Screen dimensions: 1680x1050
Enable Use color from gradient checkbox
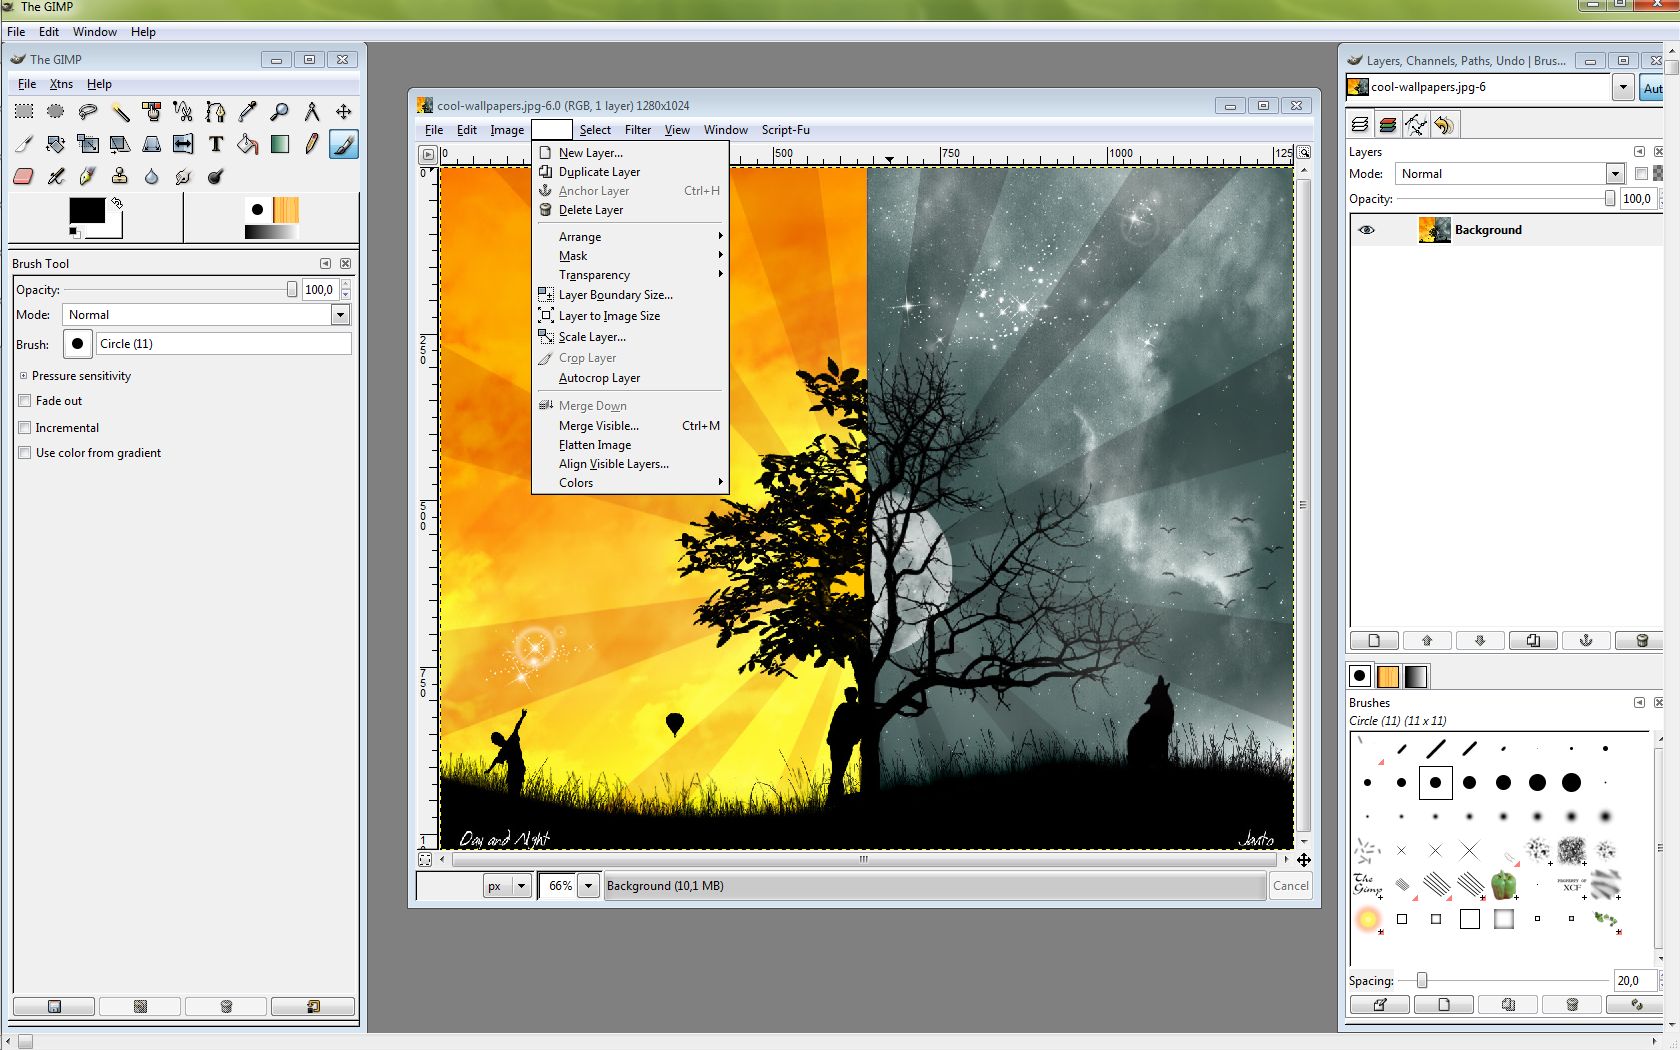pyautogui.click(x=25, y=453)
